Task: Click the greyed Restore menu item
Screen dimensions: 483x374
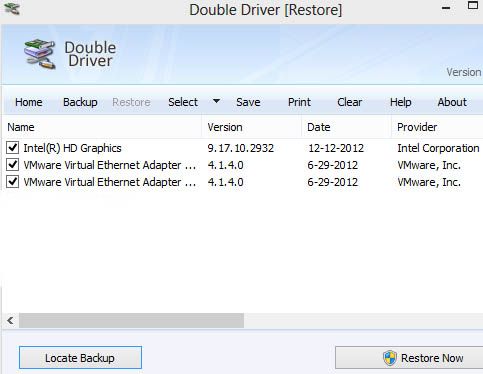Action: pos(131,102)
